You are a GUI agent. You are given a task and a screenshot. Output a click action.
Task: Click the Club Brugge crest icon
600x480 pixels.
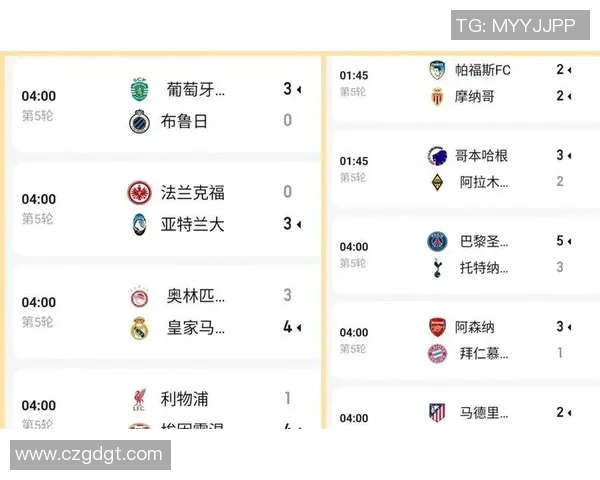(138, 122)
